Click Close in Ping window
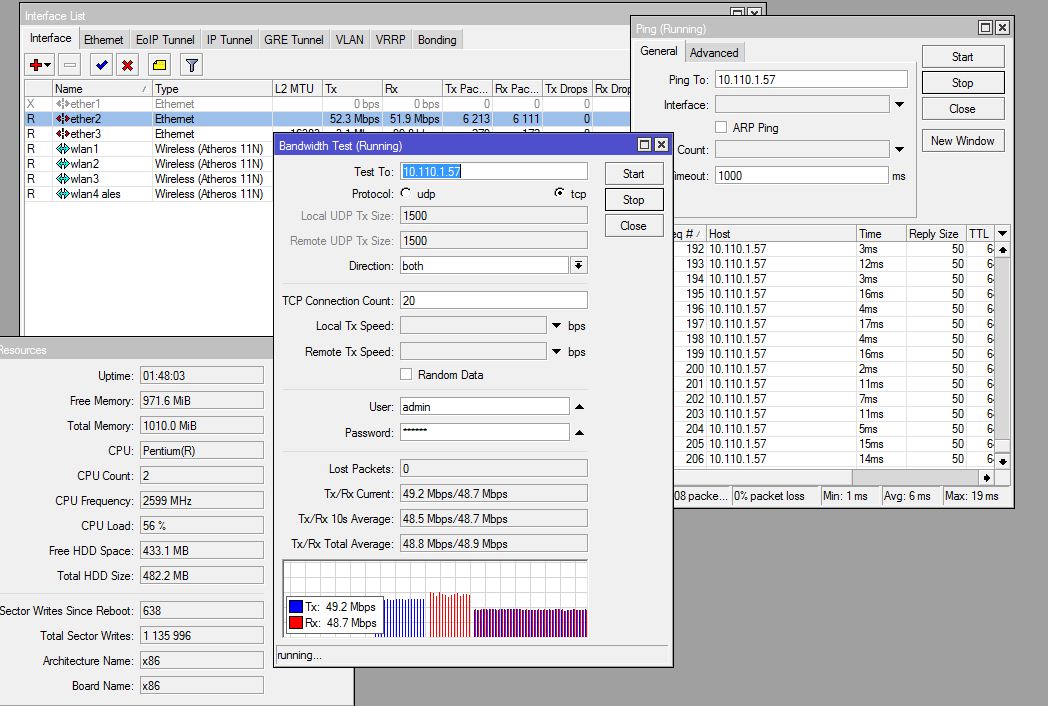This screenshot has height=706, width=1048. [x=962, y=108]
